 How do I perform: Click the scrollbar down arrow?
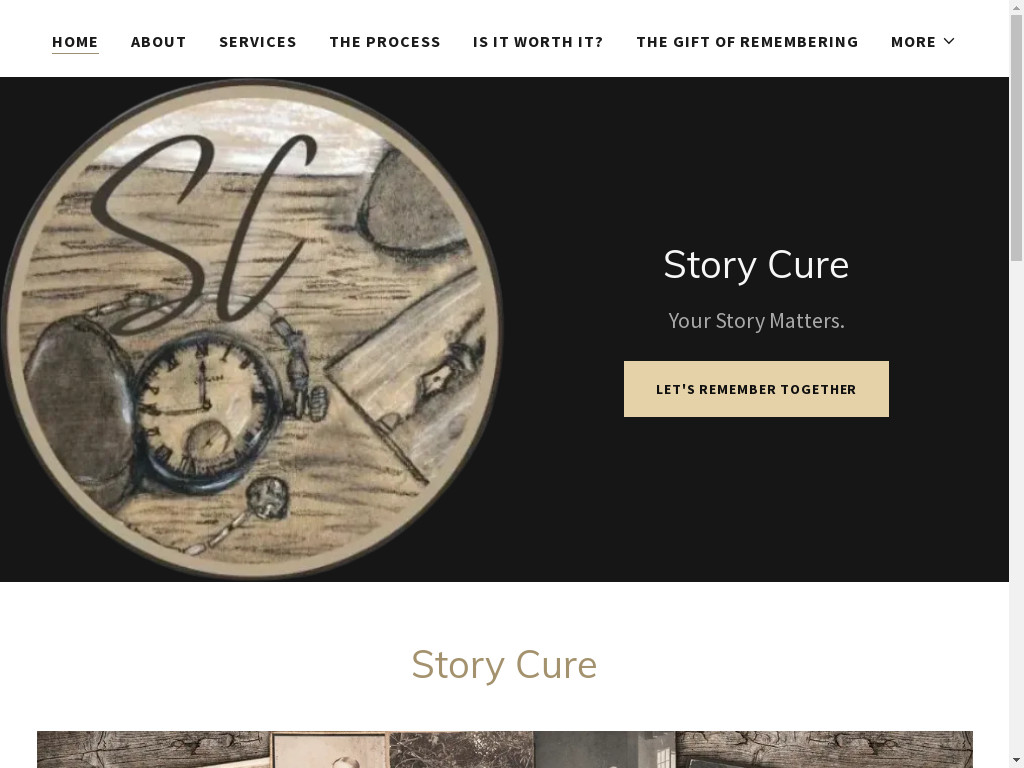pyautogui.click(x=1016, y=761)
